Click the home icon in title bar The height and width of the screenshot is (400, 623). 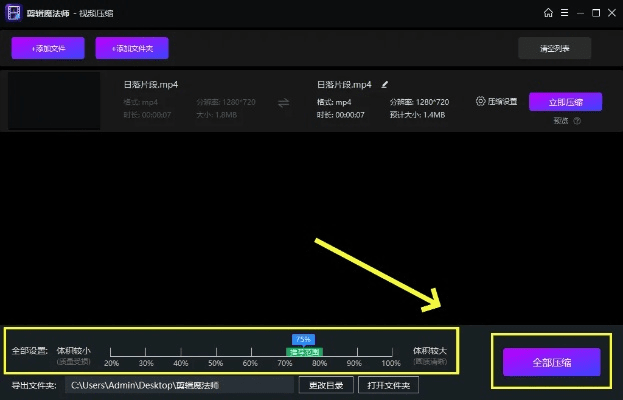(548, 13)
